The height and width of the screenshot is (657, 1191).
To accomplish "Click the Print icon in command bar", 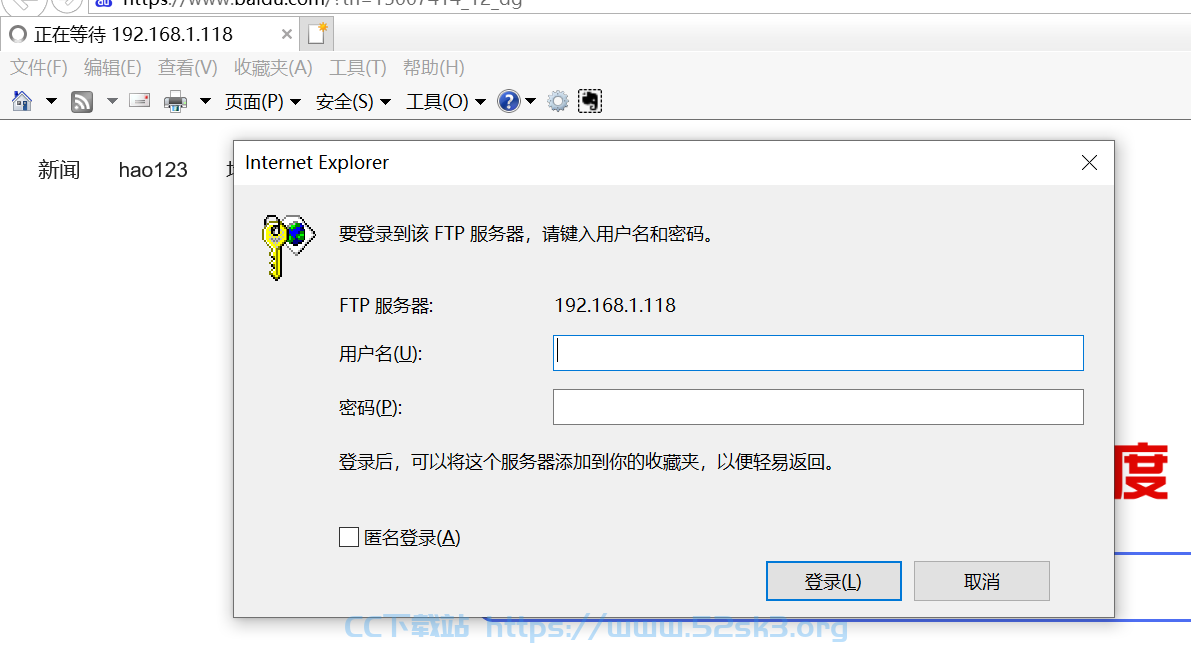I will click(175, 101).
